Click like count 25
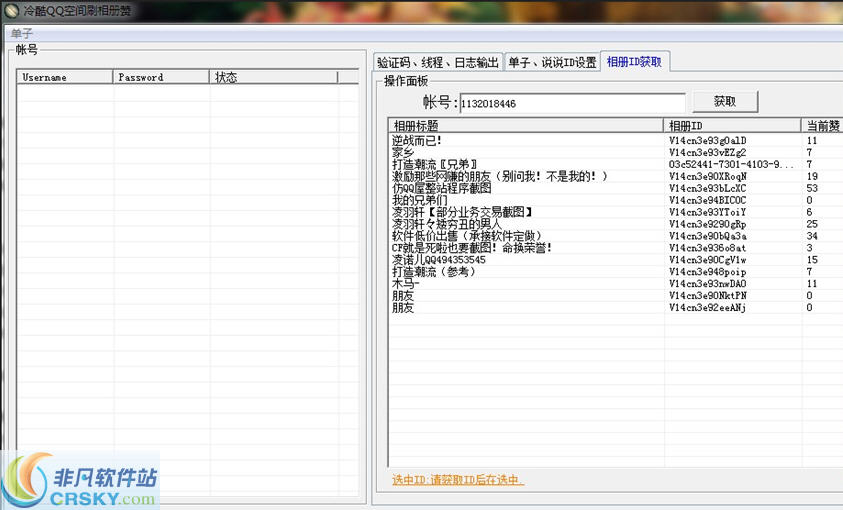The height and width of the screenshot is (510, 843). pyautogui.click(x=812, y=224)
